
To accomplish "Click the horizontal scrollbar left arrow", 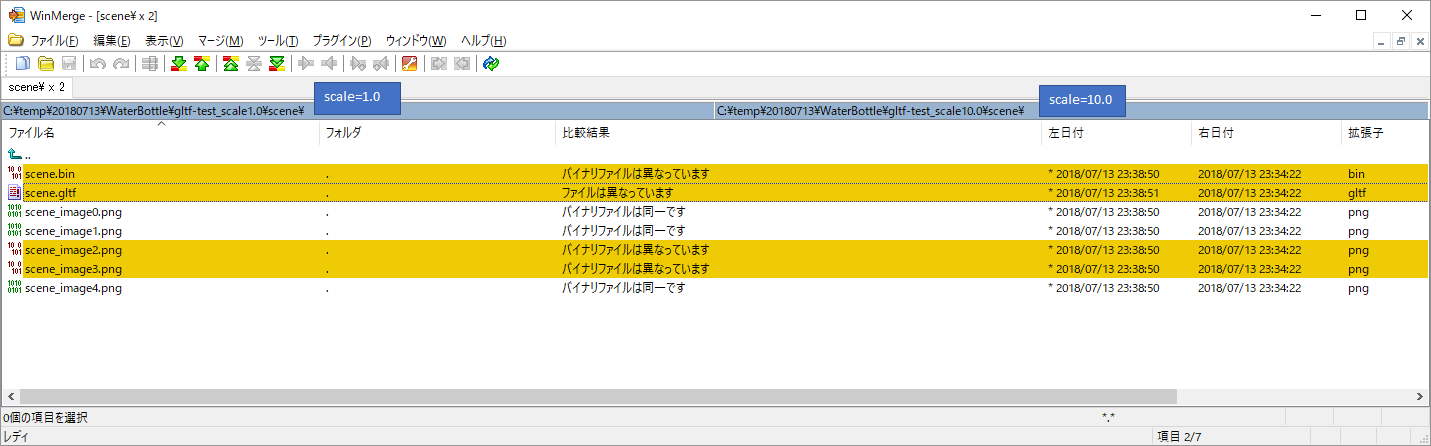I will click(x=10, y=396).
